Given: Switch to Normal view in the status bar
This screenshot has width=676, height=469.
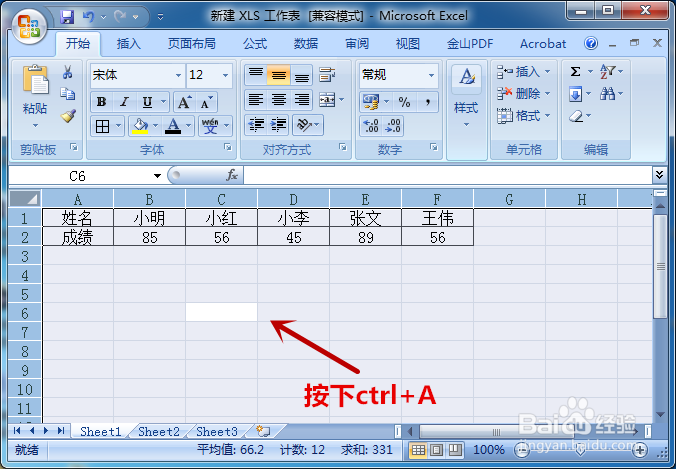Looking at the screenshot, I should click(418, 450).
